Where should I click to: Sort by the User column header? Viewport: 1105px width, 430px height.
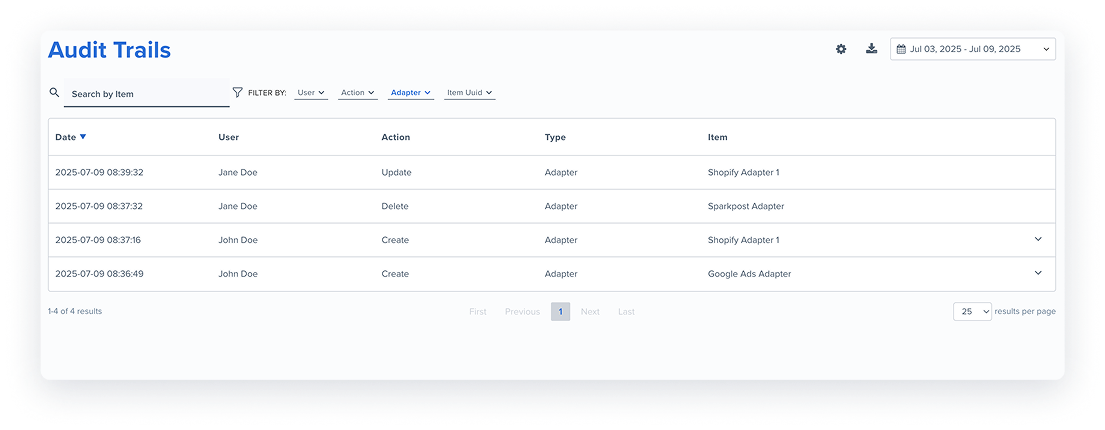click(228, 137)
